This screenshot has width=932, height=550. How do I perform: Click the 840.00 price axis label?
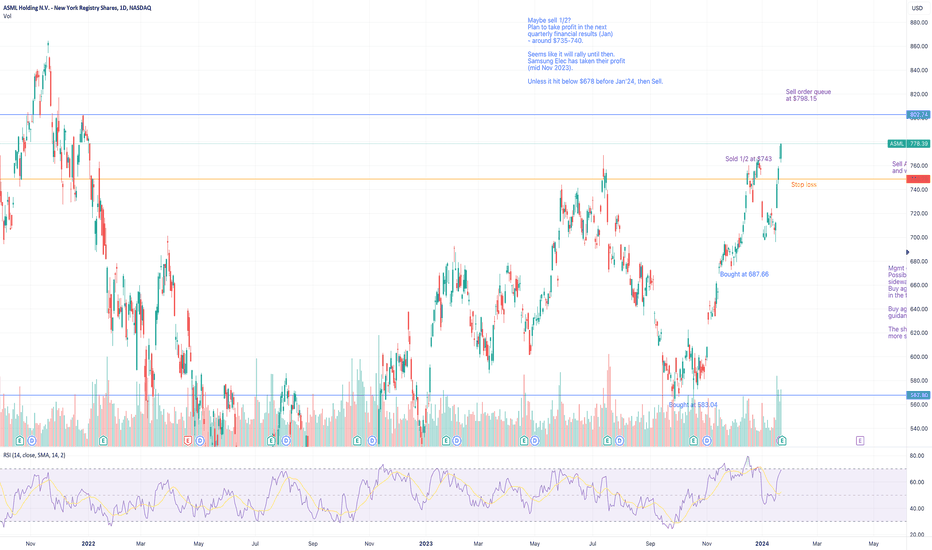[x=918, y=70]
